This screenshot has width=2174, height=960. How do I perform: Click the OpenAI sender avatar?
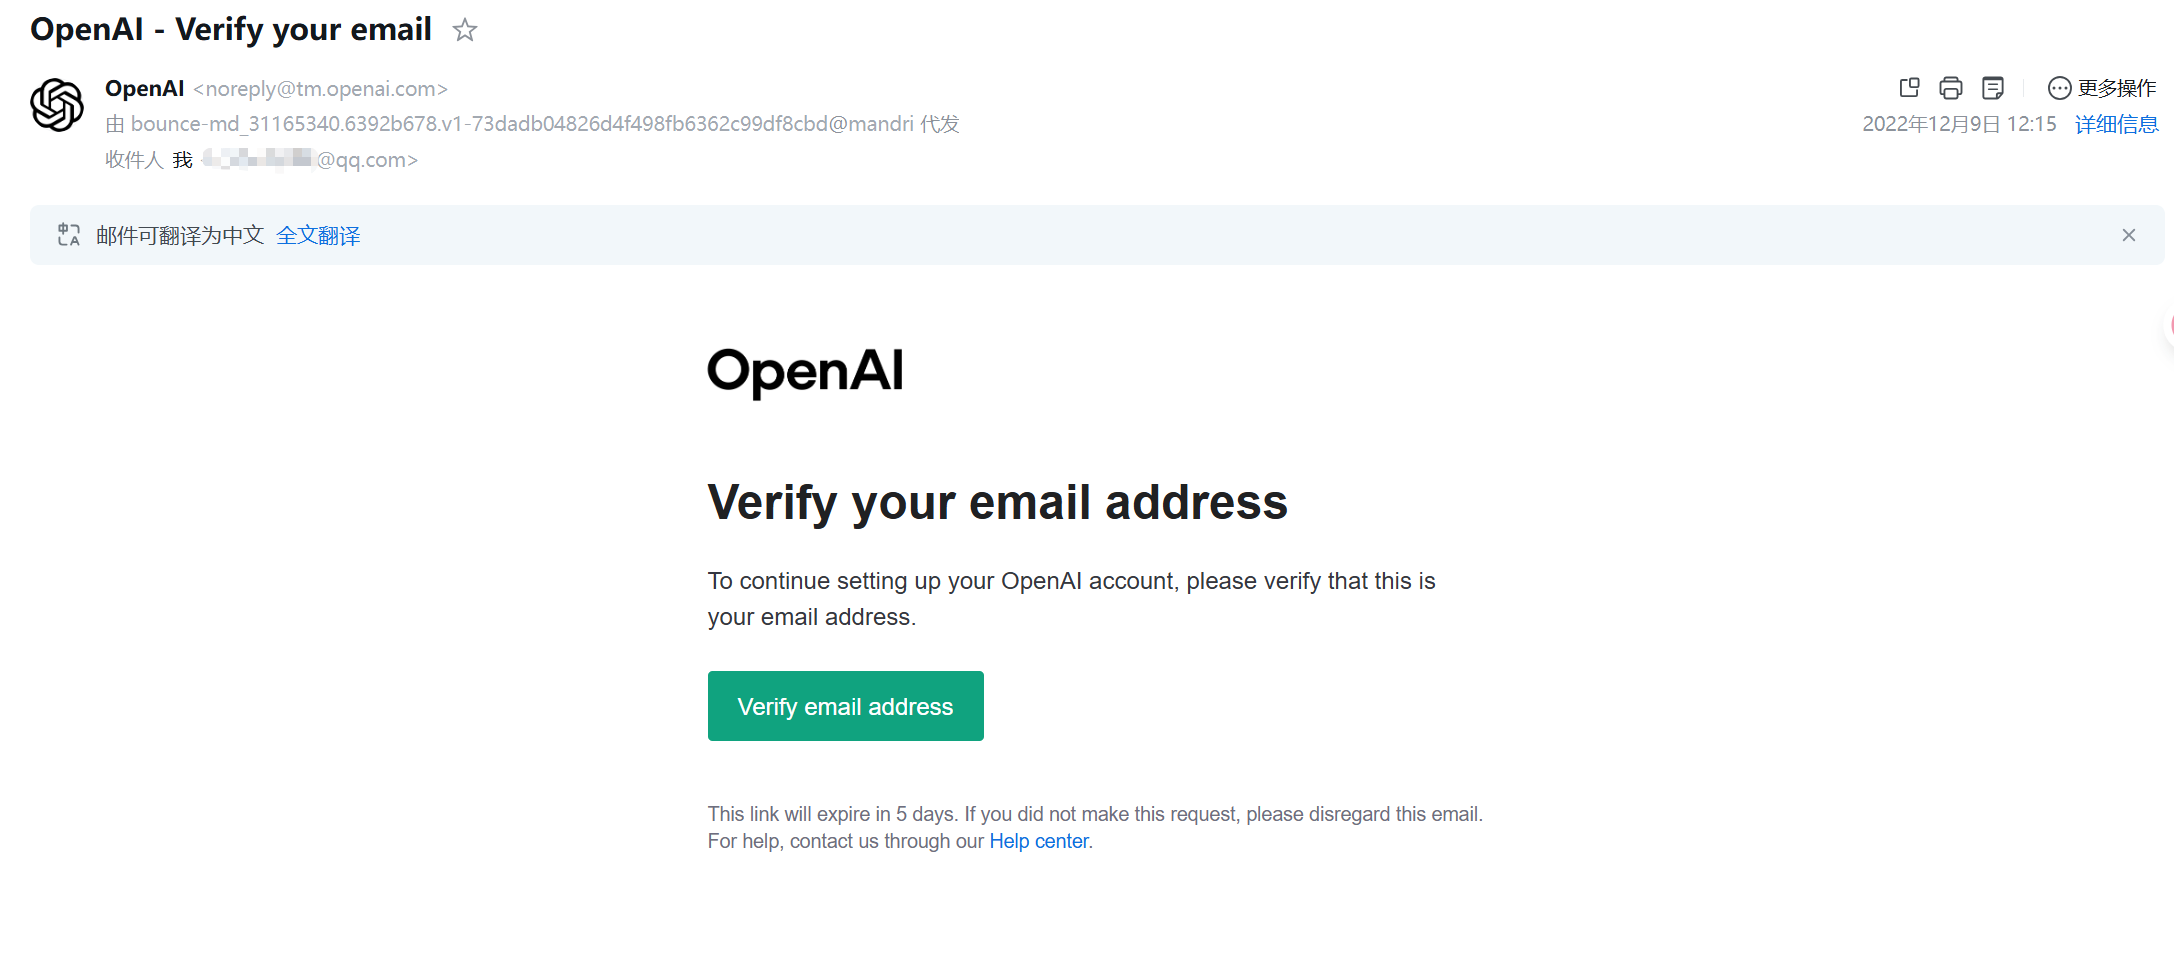pyautogui.click(x=57, y=105)
